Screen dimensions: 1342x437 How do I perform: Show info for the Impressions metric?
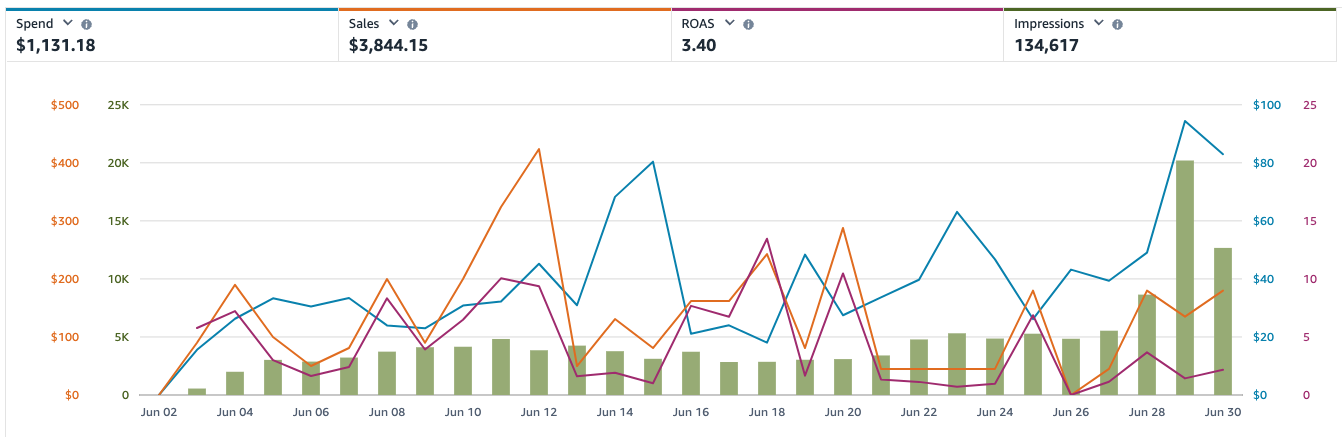(x=1117, y=24)
